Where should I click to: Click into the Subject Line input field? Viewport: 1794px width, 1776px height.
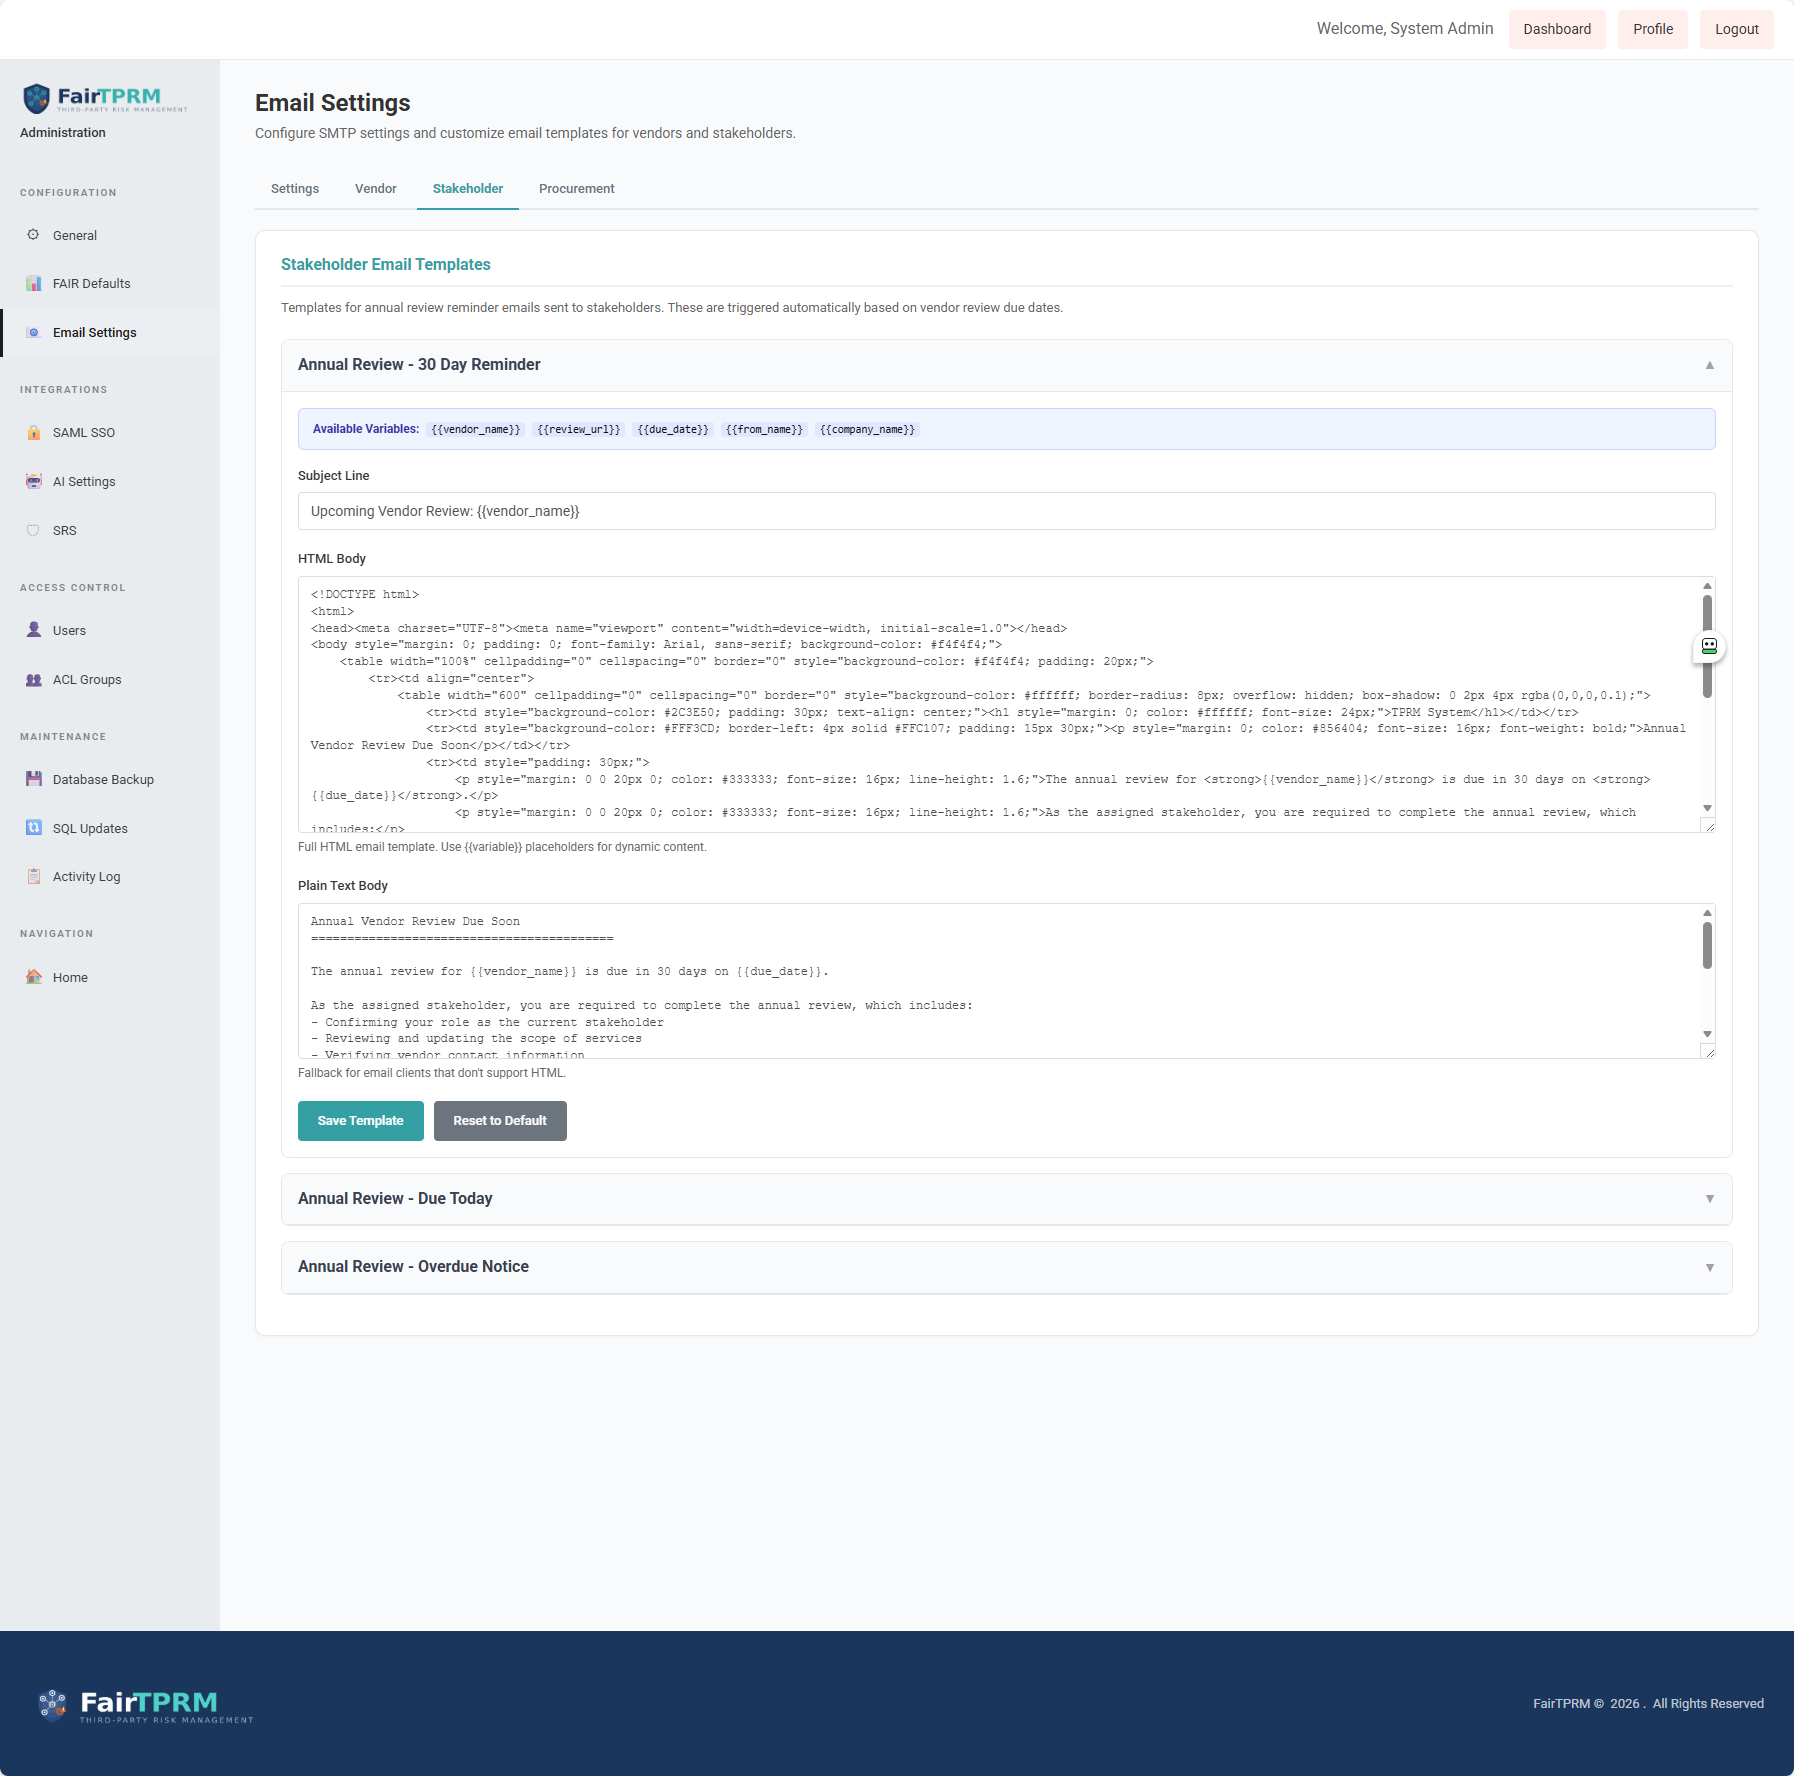coord(1005,511)
